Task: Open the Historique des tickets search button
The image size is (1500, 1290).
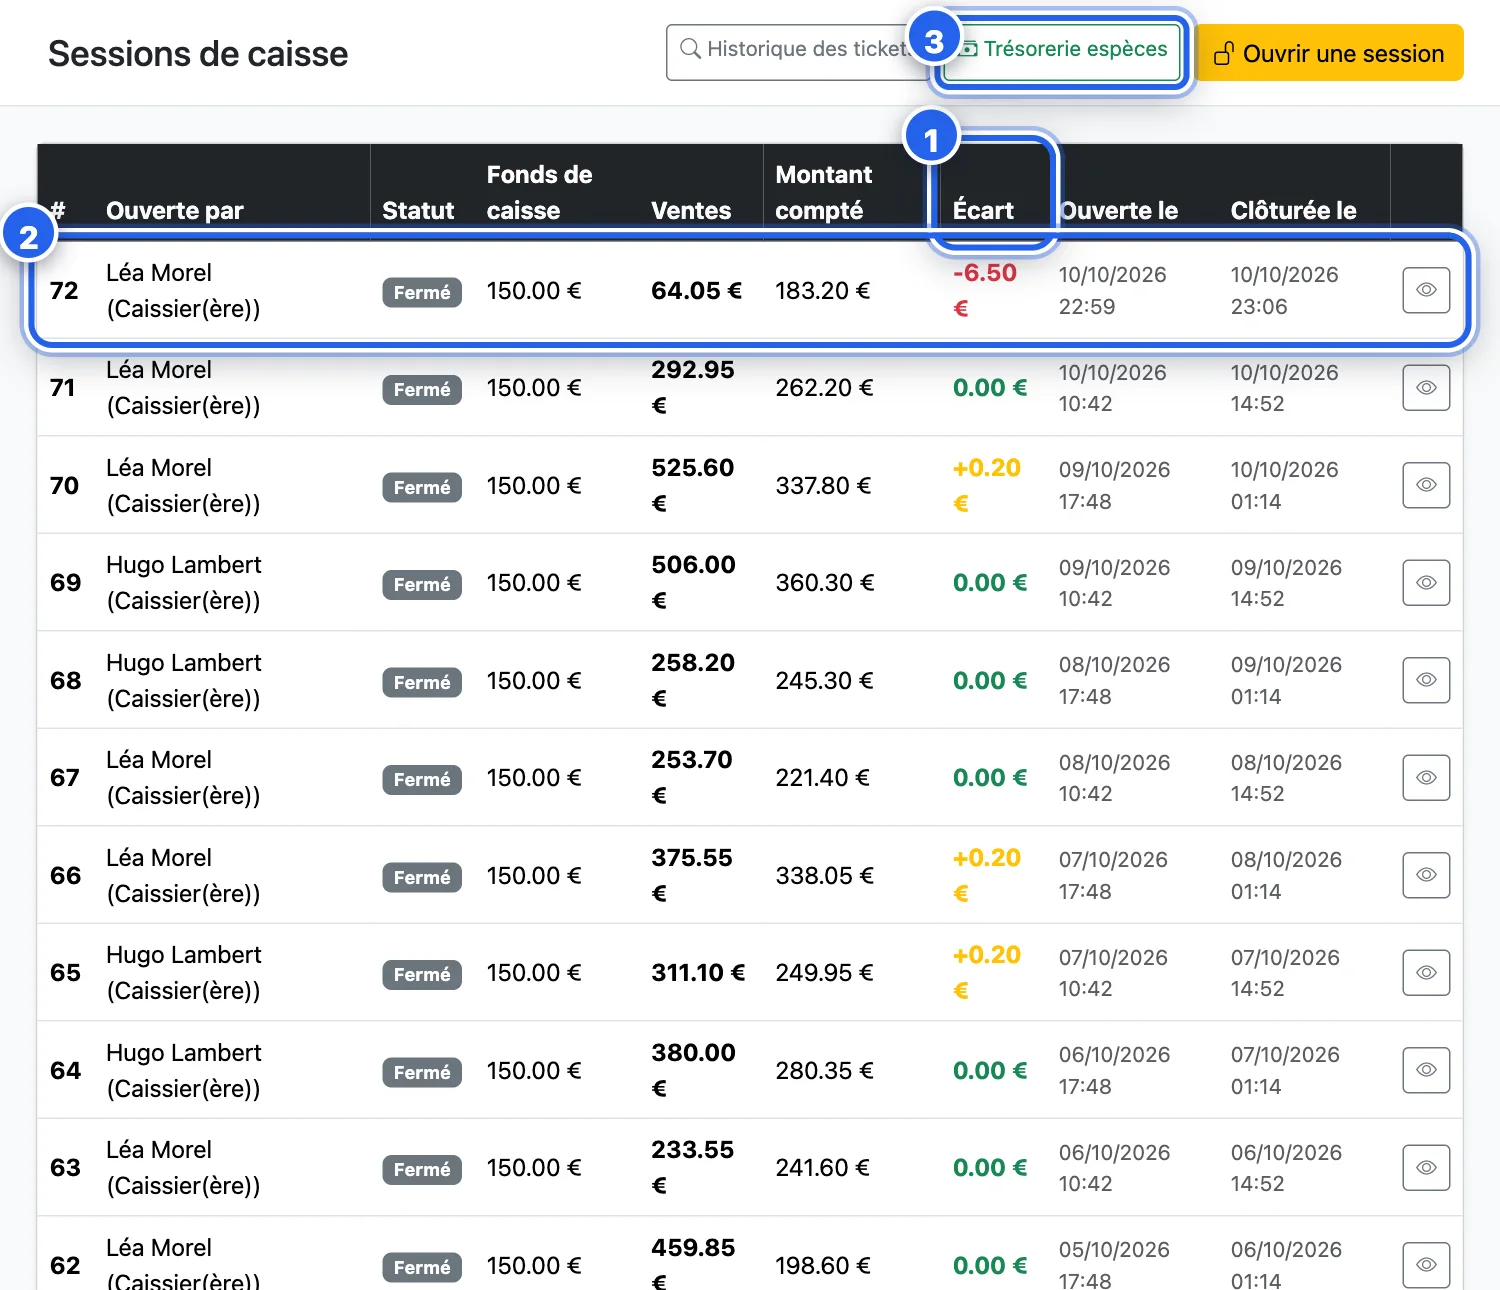Action: click(798, 52)
